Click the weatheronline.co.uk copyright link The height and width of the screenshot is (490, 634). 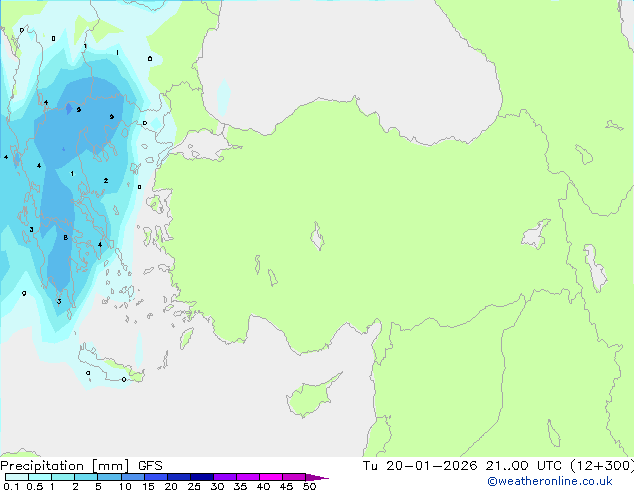[550, 481]
